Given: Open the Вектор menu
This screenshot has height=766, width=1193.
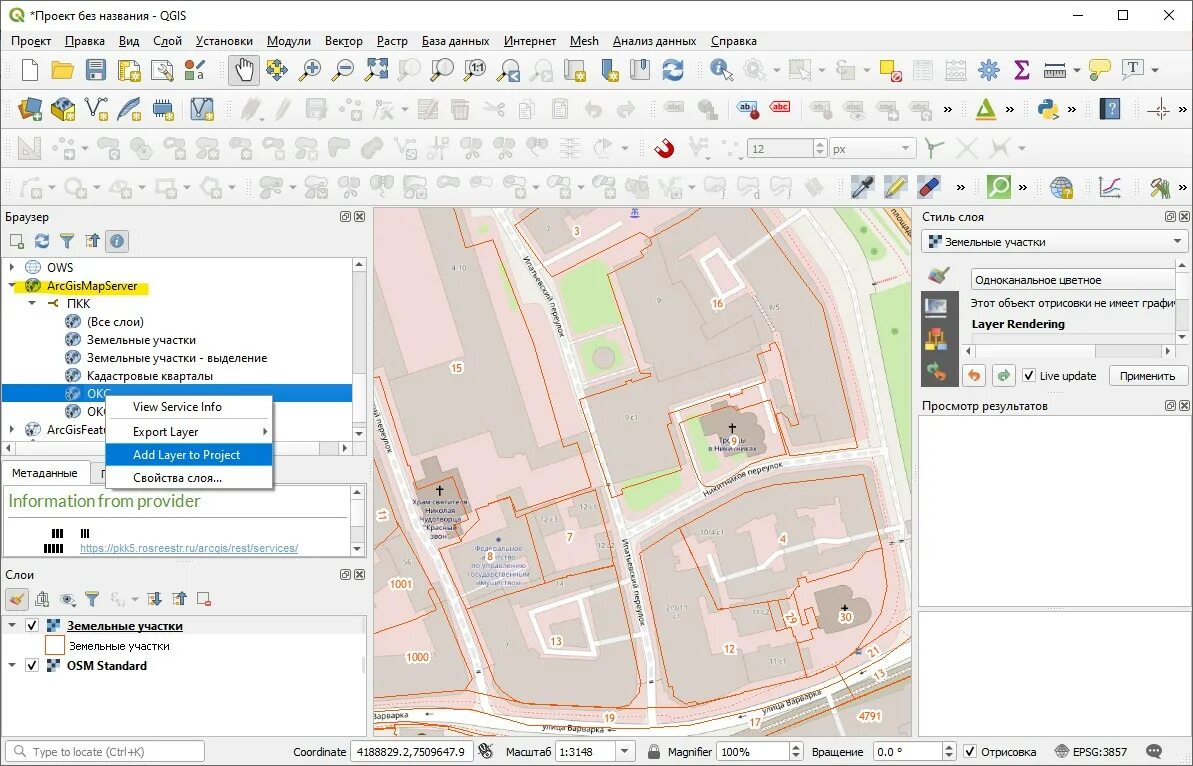Looking at the screenshot, I should click(343, 41).
